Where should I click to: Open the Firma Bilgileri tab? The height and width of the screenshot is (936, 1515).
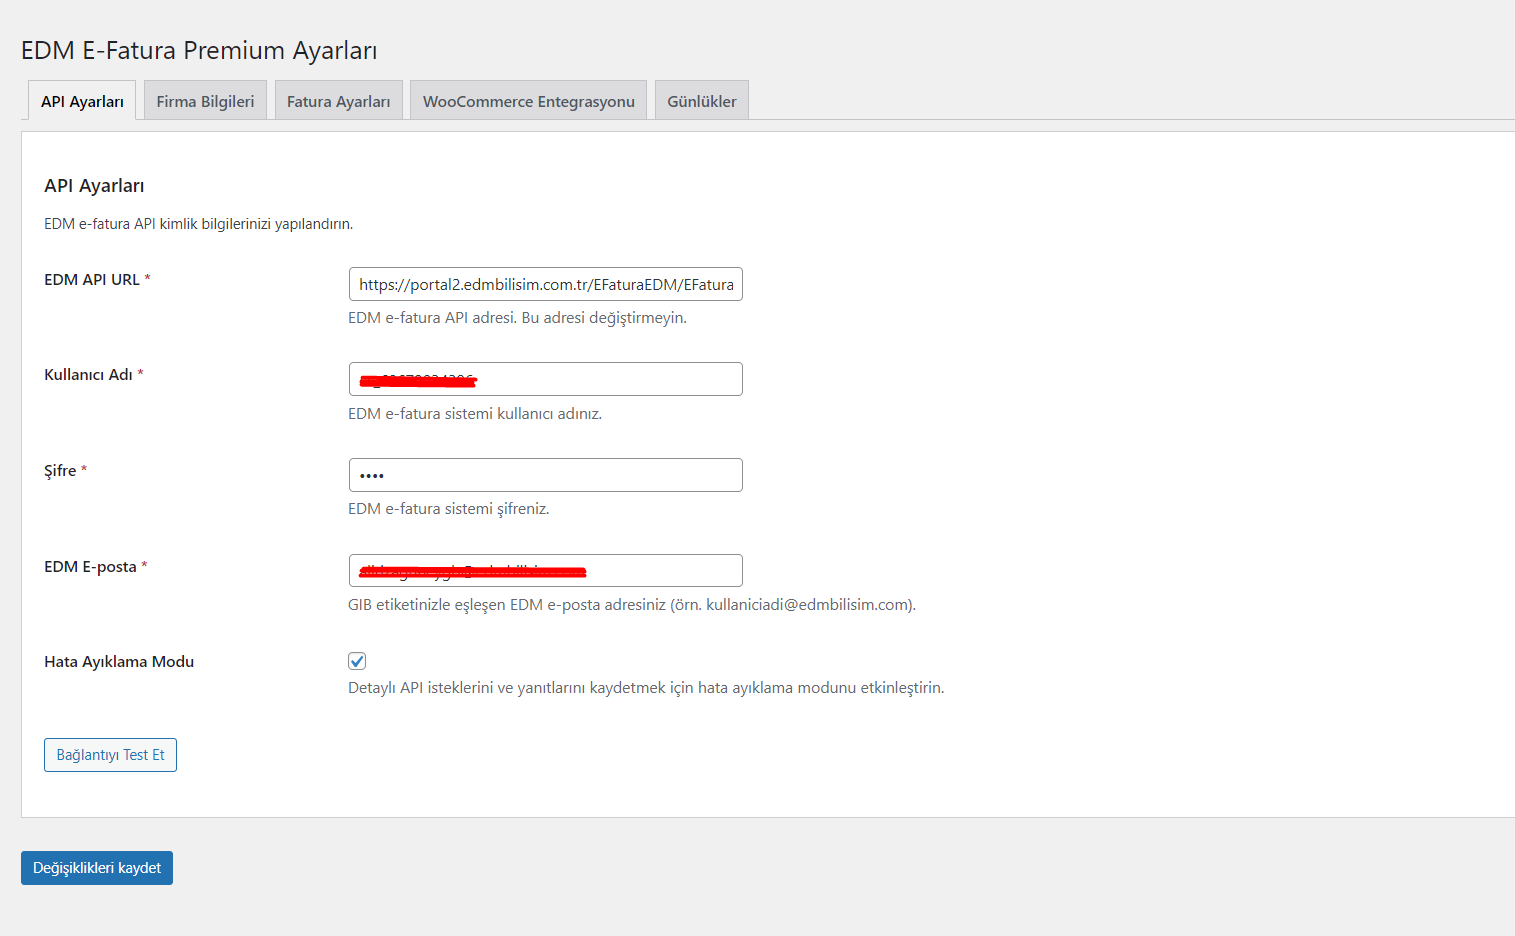(205, 101)
